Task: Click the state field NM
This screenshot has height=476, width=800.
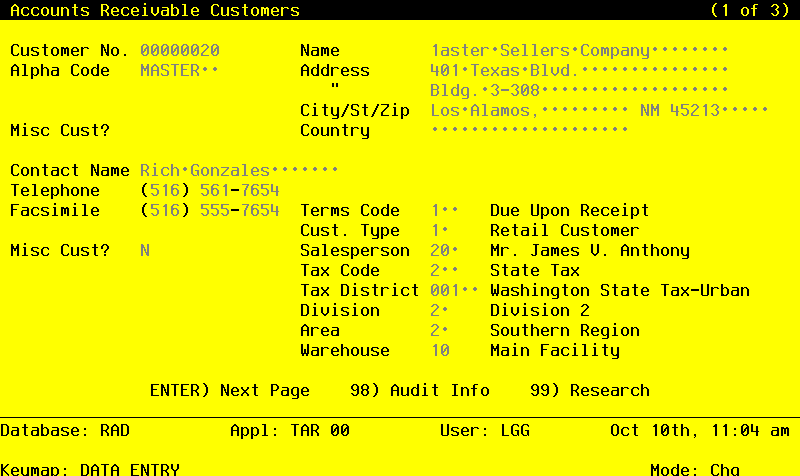Action: pos(649,110)
